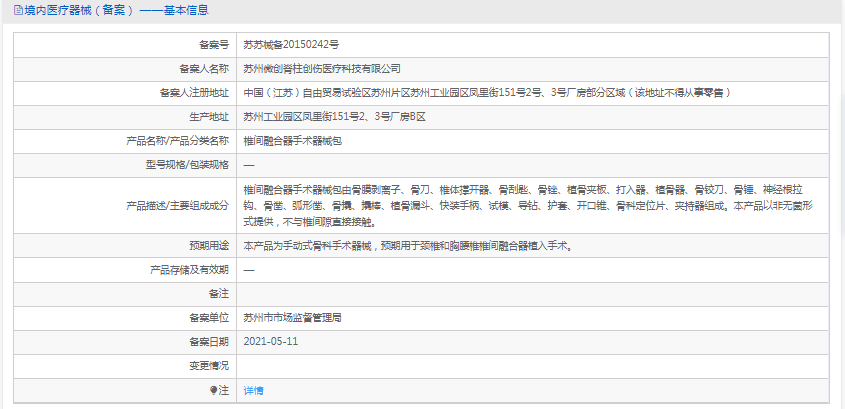Screen dimensions: 845x409
Task: Select company name 苏州微创脊柱创伤医疗科技有限公司
Action: (322, 69)
